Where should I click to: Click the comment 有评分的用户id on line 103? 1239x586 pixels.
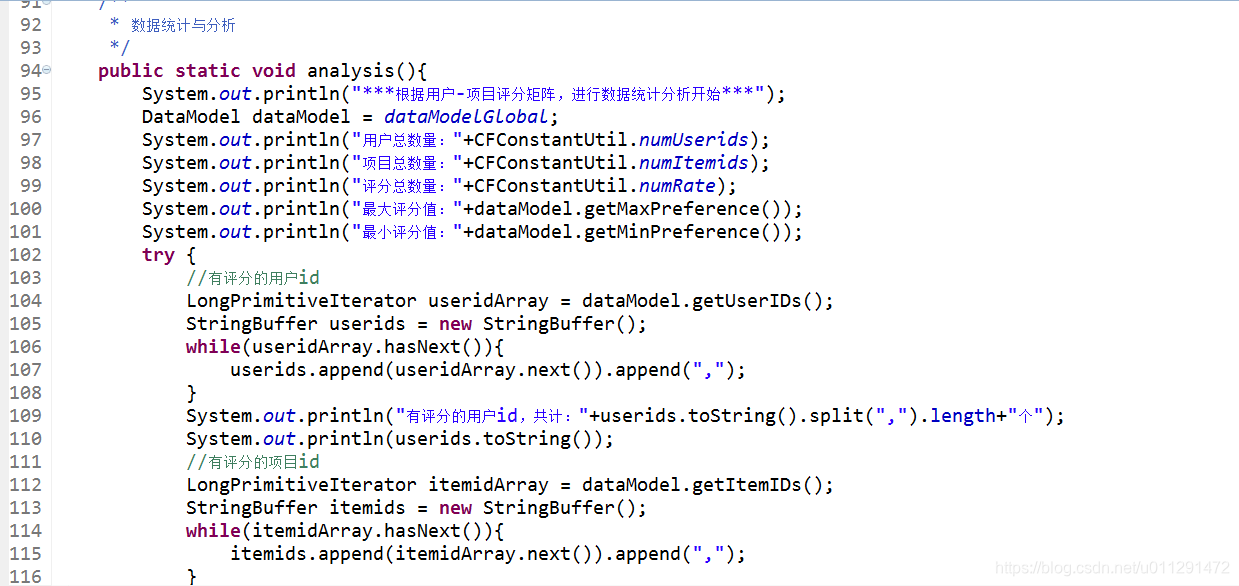pos(253,278)
